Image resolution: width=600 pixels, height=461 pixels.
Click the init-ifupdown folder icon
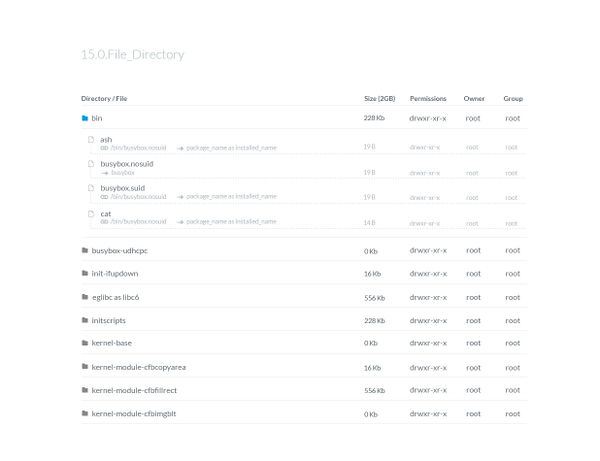point(85,273)
